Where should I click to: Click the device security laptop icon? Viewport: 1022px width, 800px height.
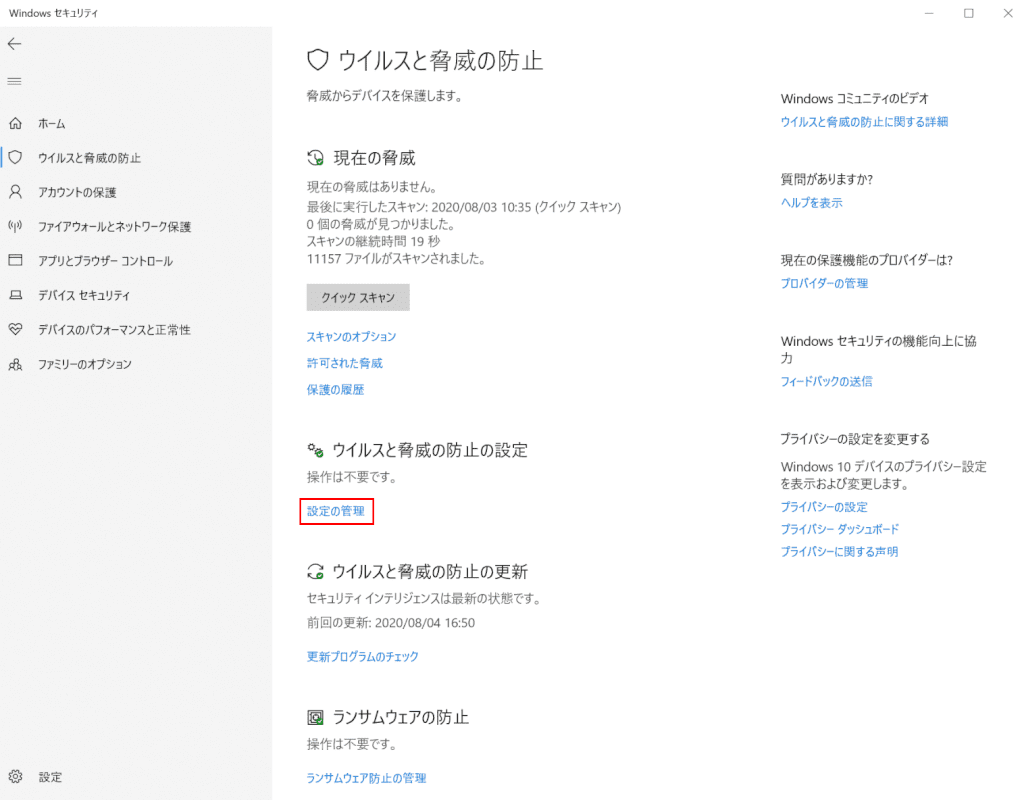(16, 295)
